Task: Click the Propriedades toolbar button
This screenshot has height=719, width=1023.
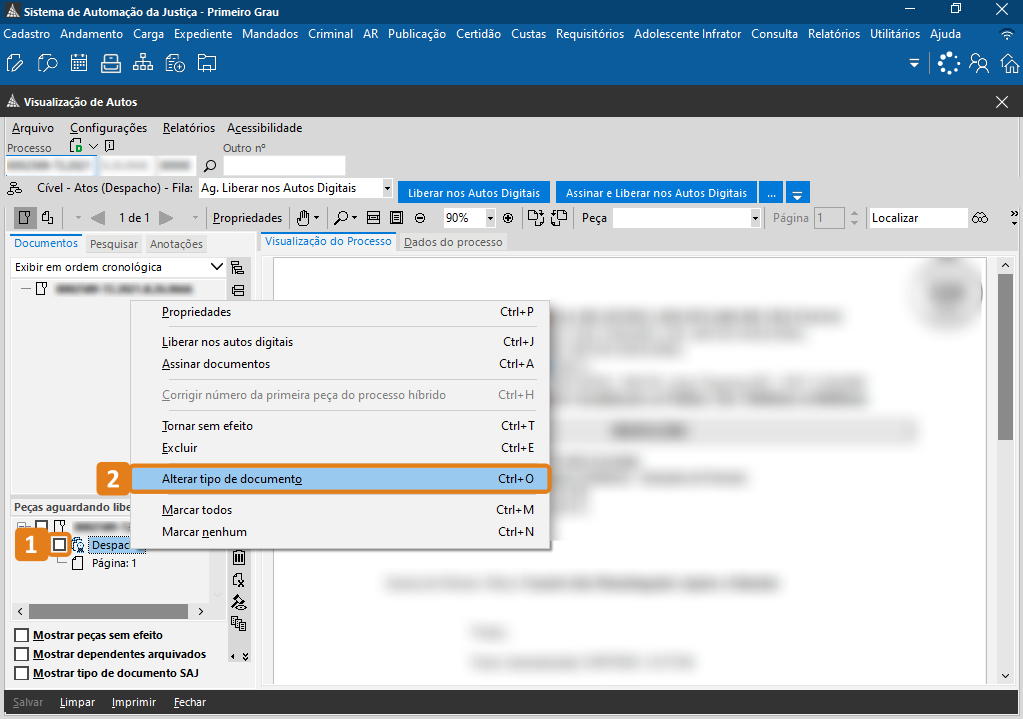Action: click(x=247, y=218)
